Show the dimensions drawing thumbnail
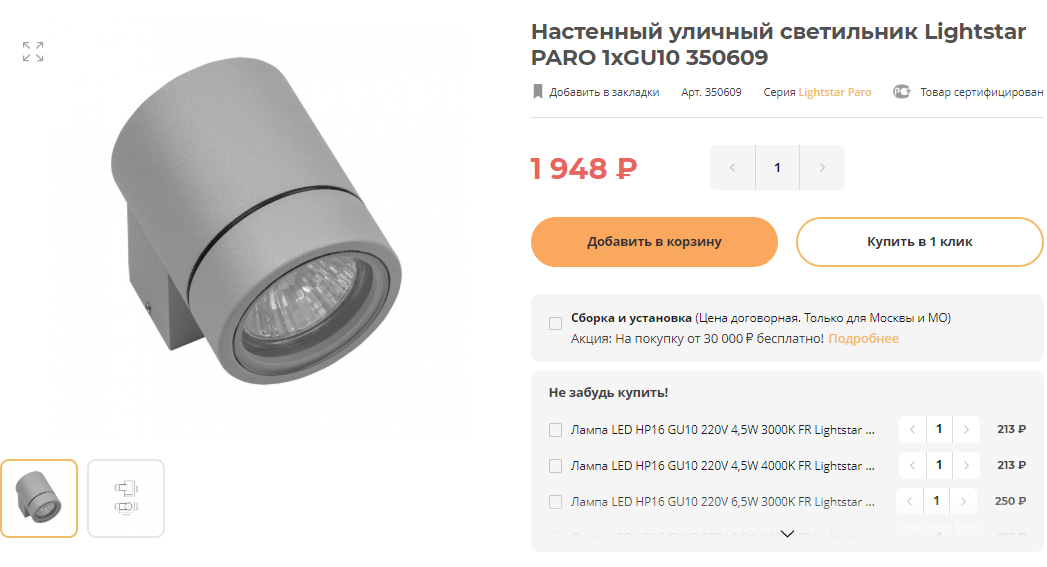The width and height of the screenshot is (1047, 567). click(x=126, y=498)
